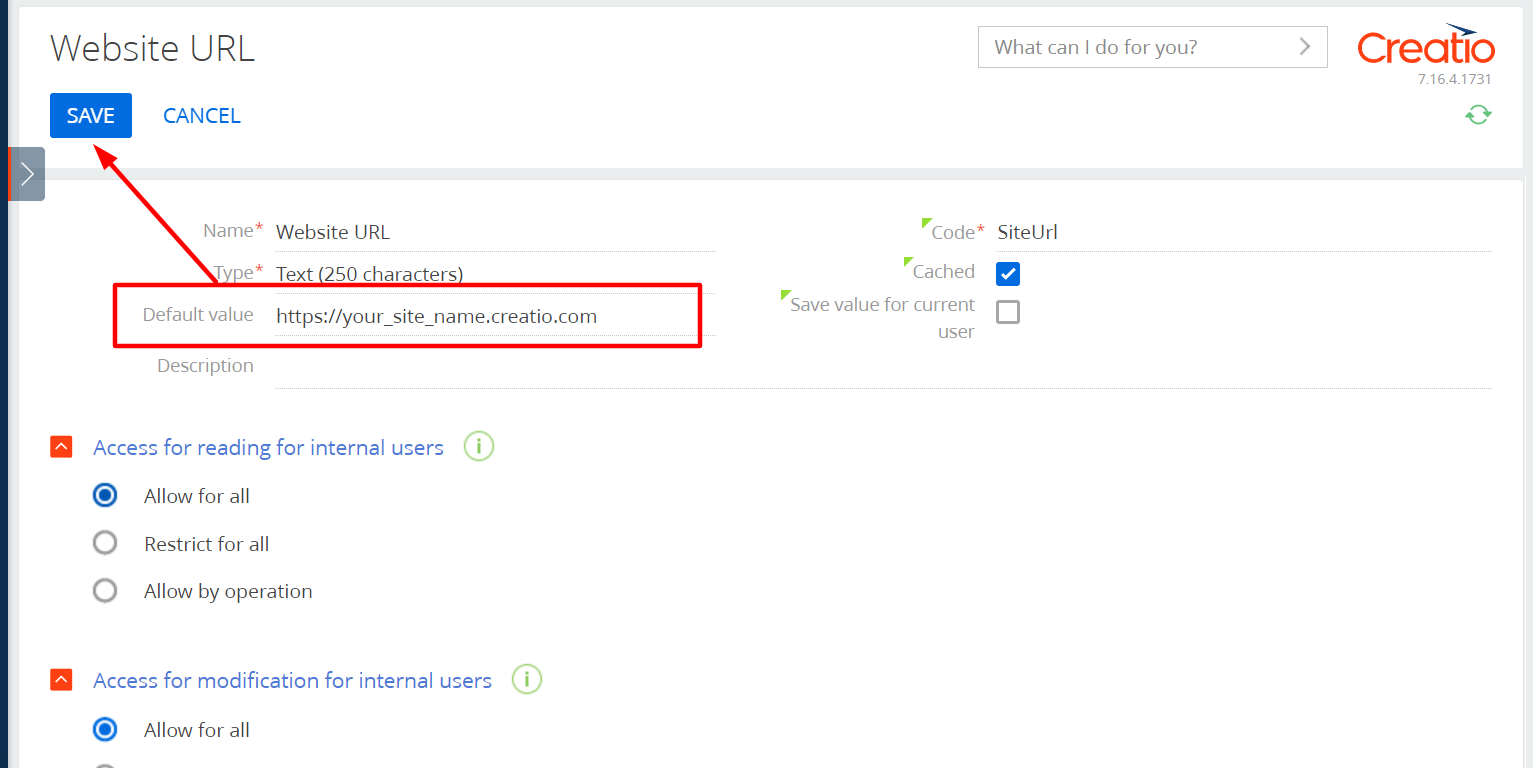Click the CANCEL button

coord(202,115)
